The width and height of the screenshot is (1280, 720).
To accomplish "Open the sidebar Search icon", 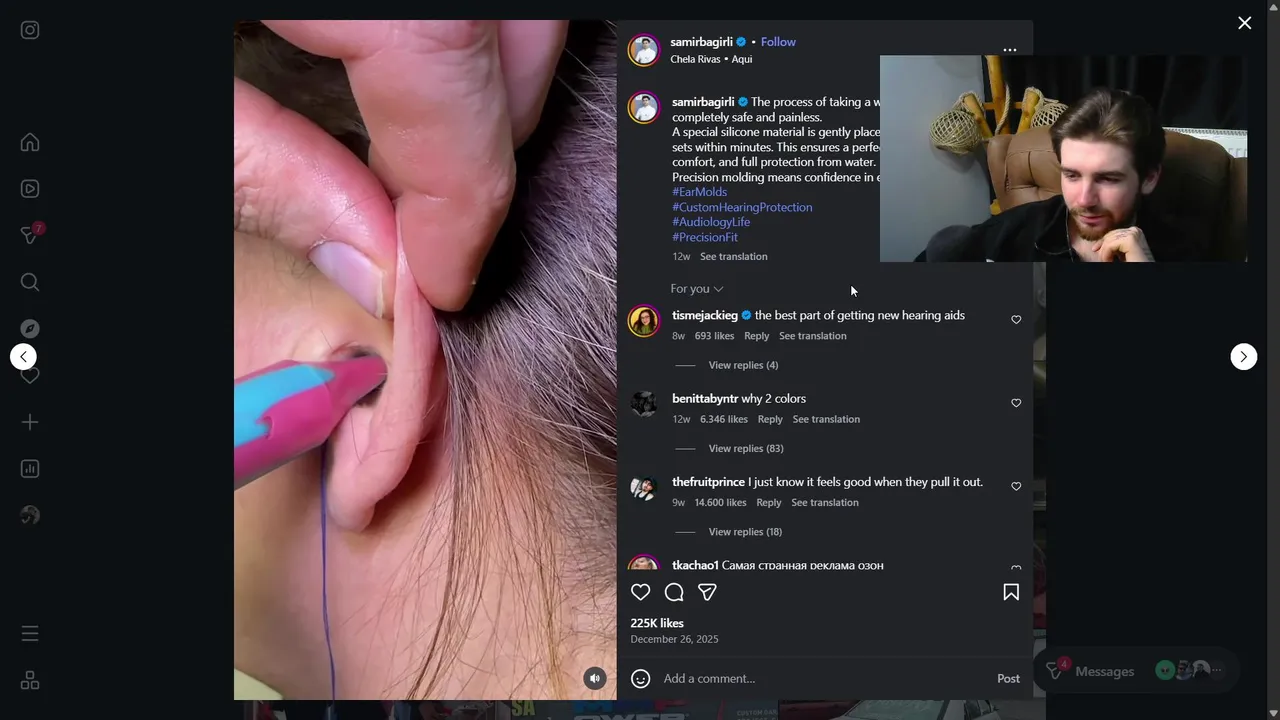I will click(30, 282).
